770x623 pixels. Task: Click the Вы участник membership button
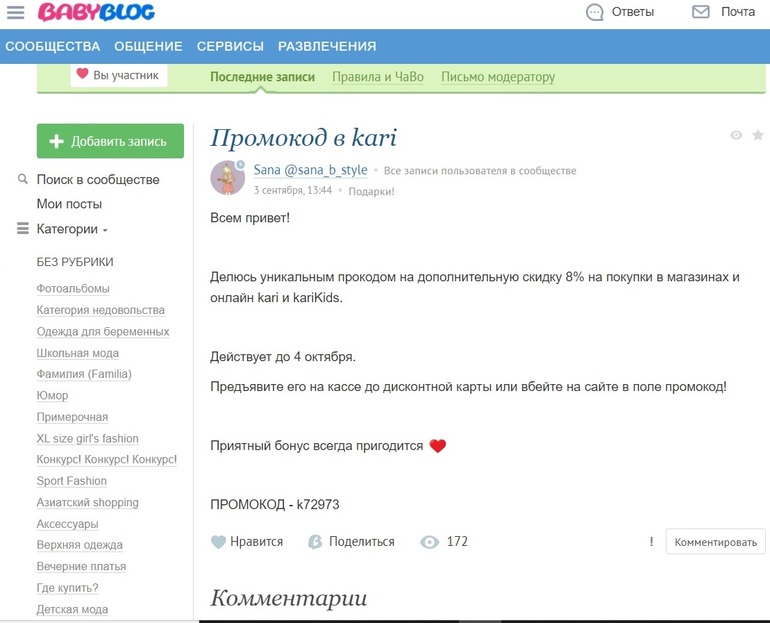coord(118,75)
